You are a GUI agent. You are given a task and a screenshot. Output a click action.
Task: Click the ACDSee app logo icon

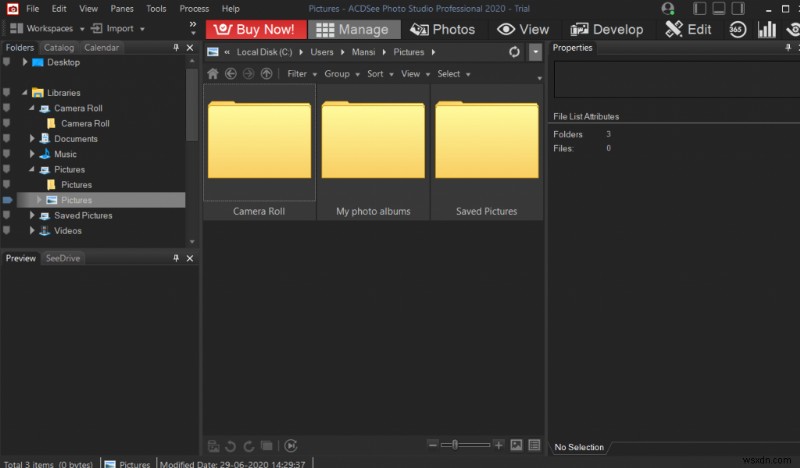tap(12, 9)
